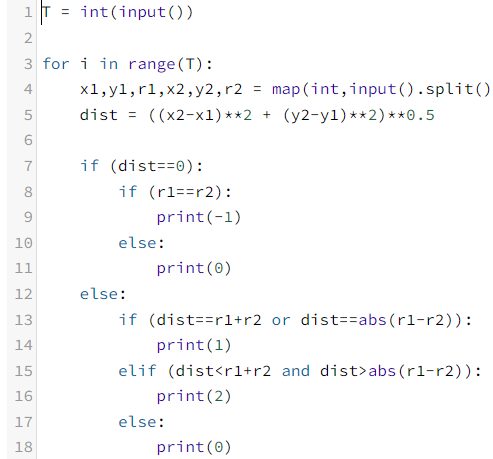Click the 'and' keyword on line 15
This screenshot has width=493, height=459.
(296, 371)
